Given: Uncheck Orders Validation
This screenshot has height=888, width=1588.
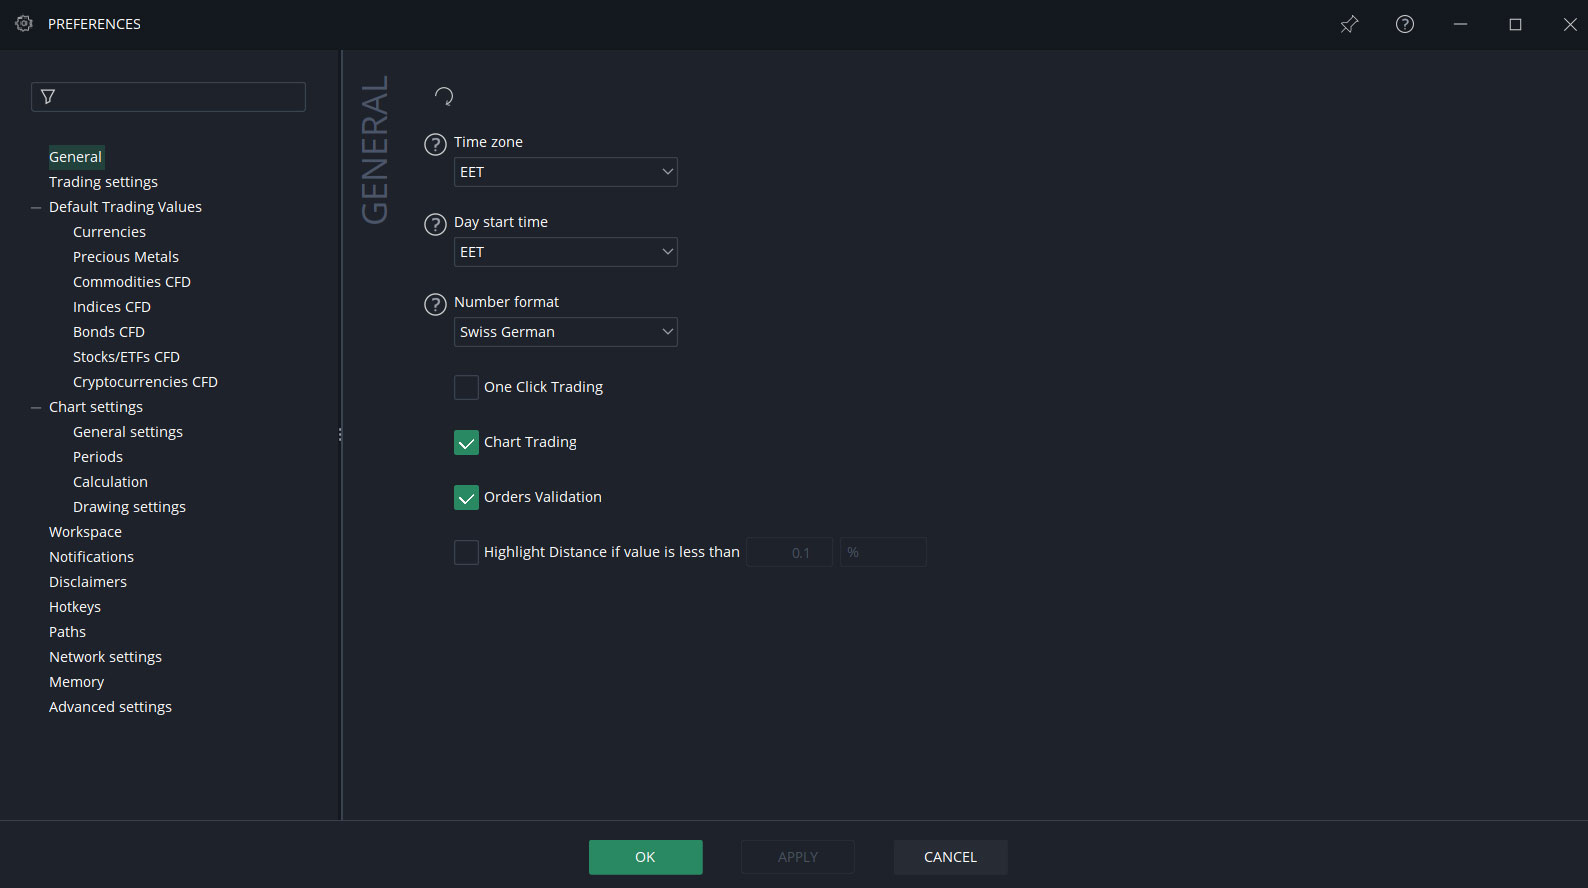Looking at the screenshot, I should pos(466,497).
